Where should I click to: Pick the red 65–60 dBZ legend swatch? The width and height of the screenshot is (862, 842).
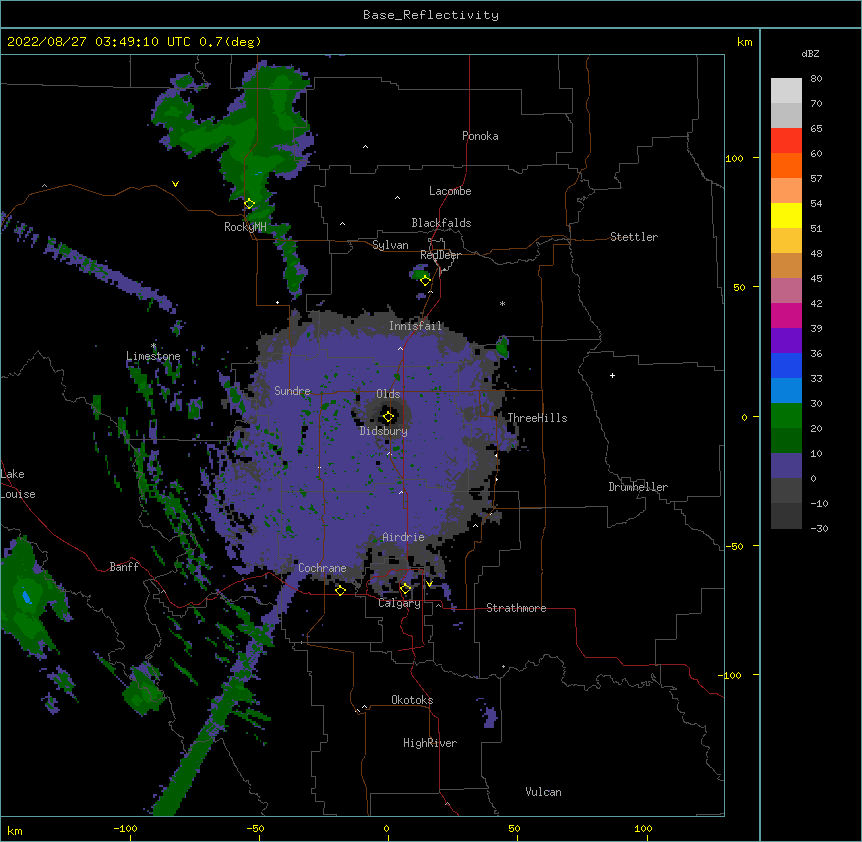pos(786,141)
